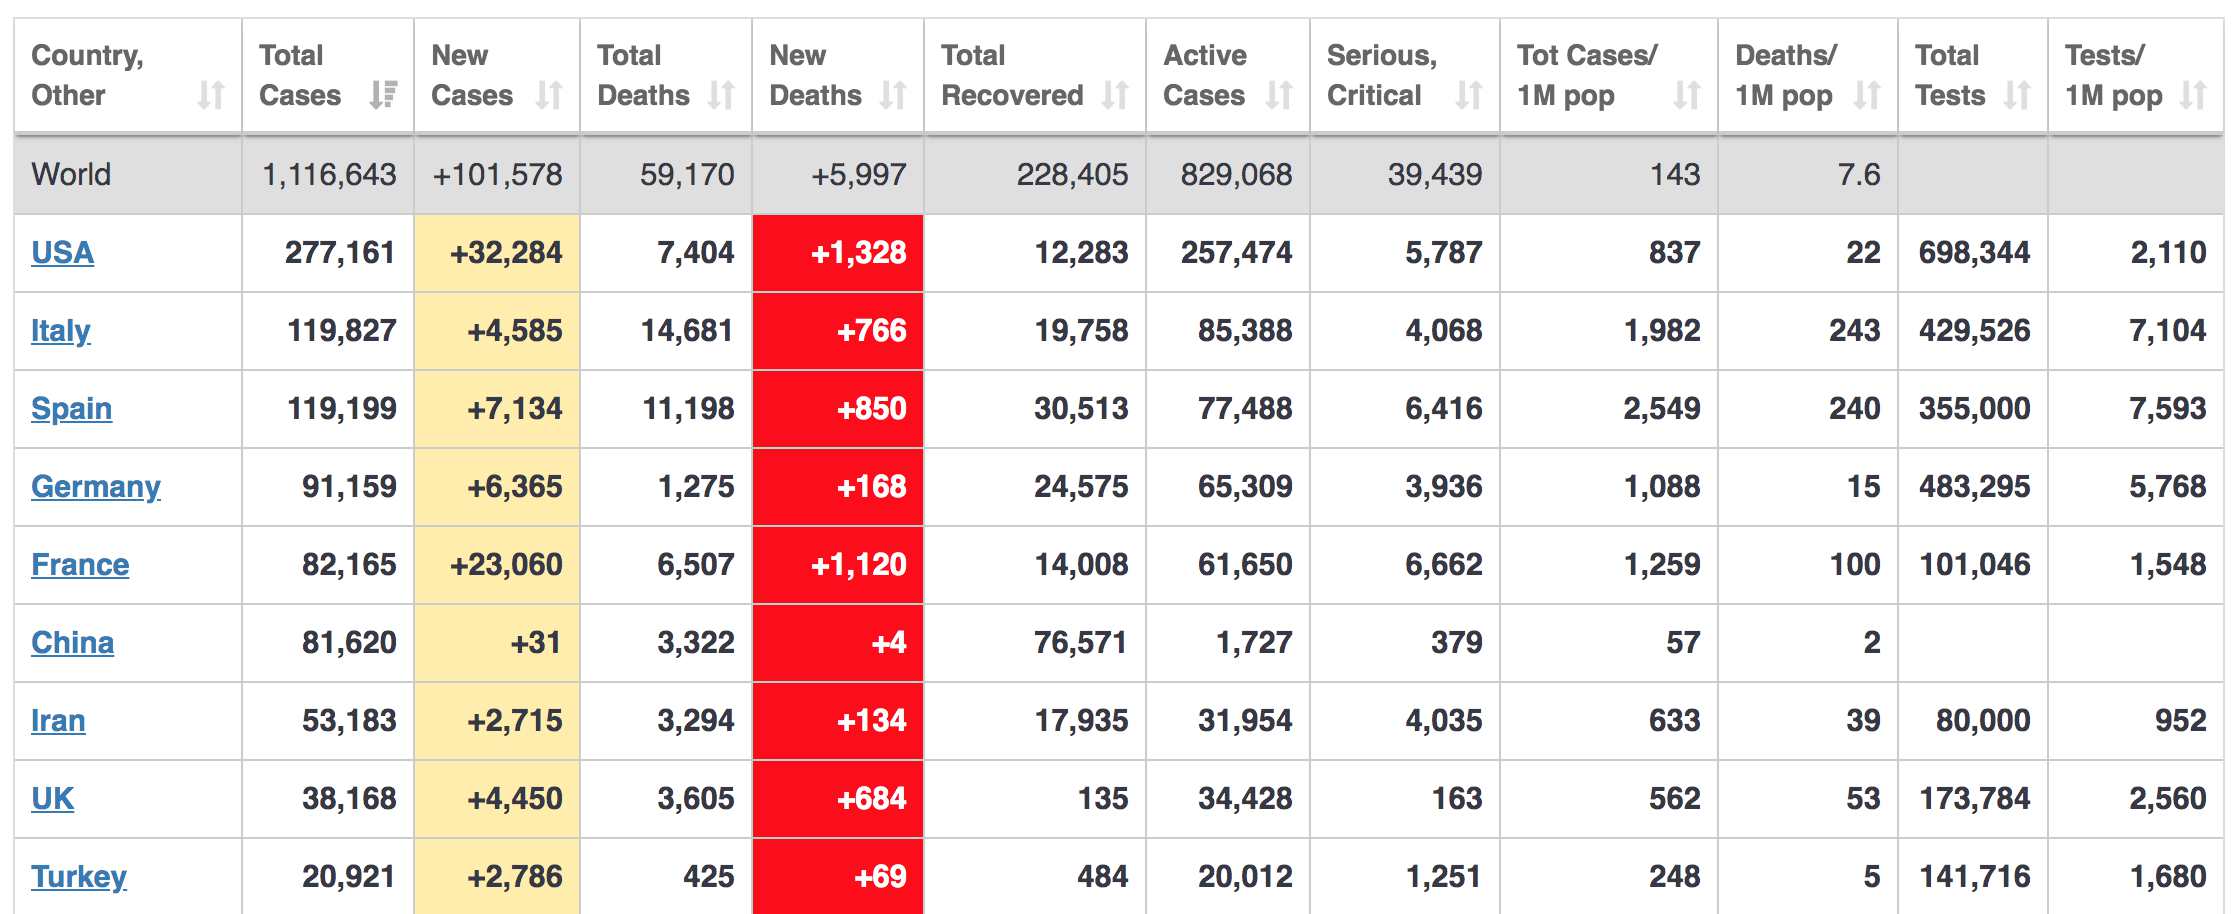Click sort arrows icon in New Deaths header
This screenshot has height=914, width=2238.
point(893,95)
